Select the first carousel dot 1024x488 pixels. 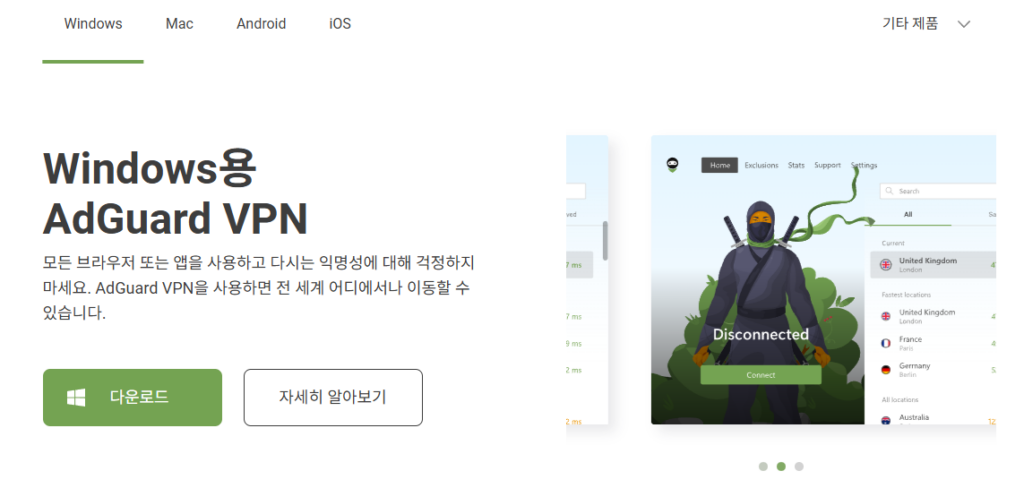click(763, 466)
